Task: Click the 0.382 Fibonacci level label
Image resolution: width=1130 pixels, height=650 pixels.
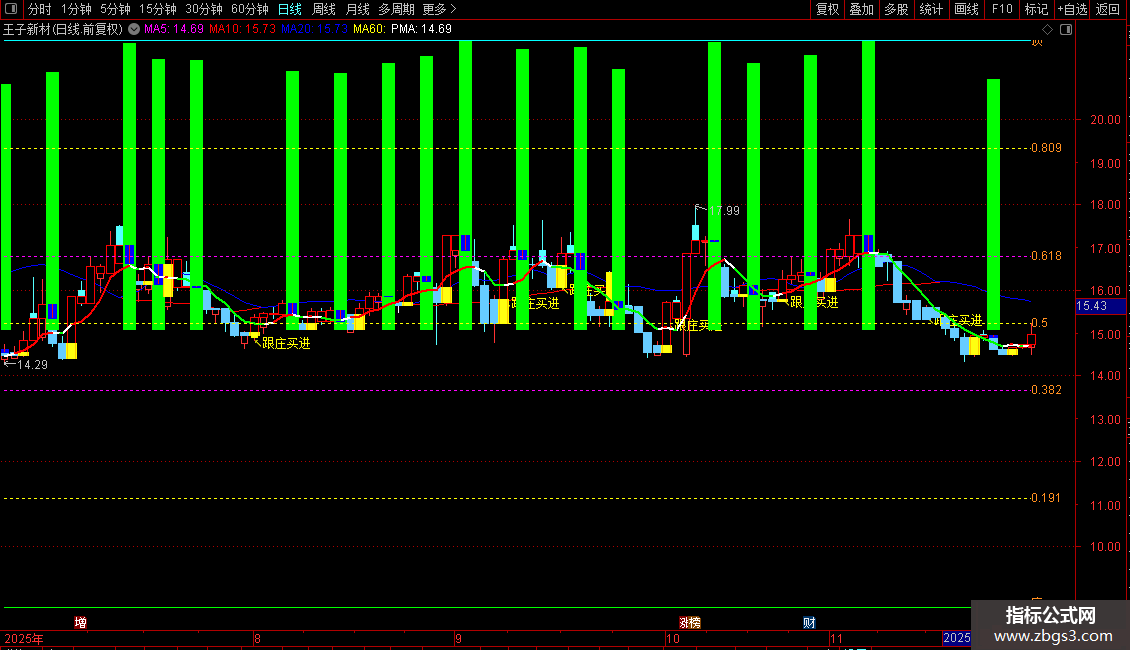Action: coord(1046,390)
